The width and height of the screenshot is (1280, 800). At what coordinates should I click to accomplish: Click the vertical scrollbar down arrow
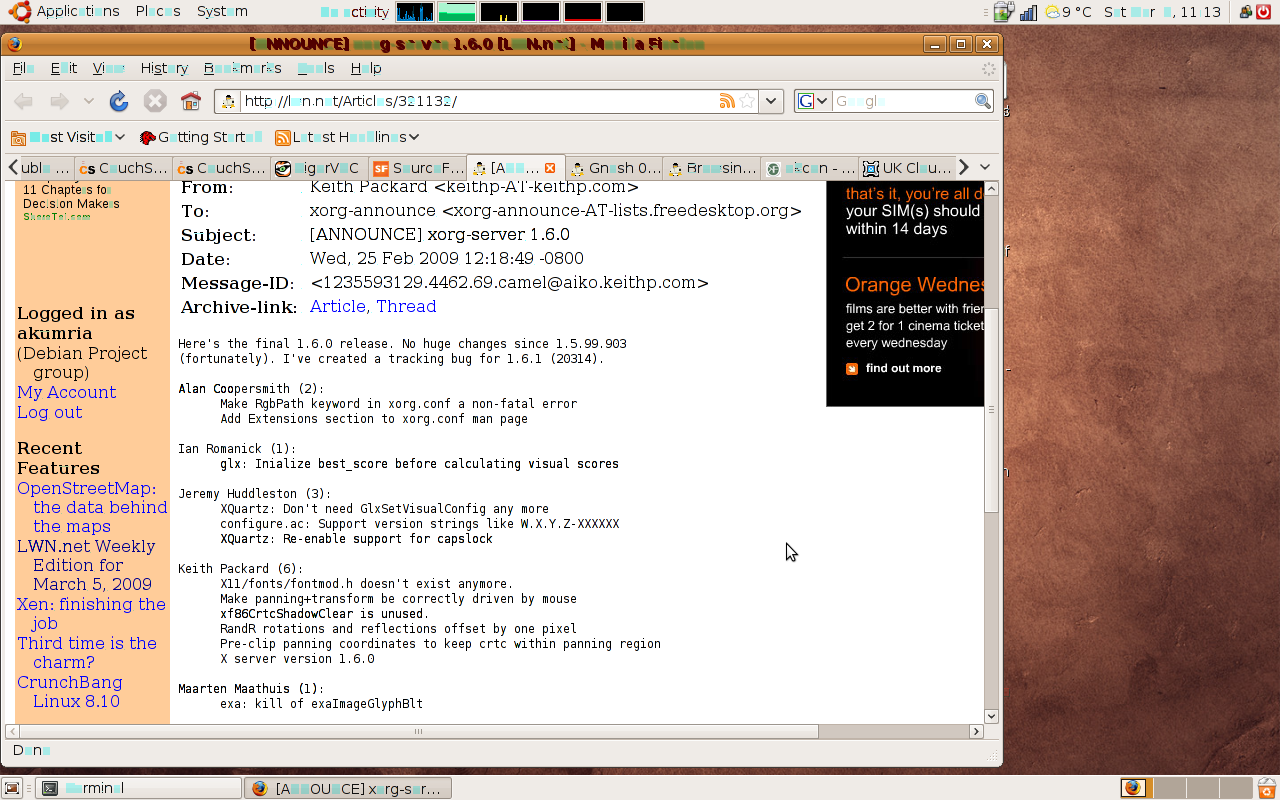pos(992,716)
